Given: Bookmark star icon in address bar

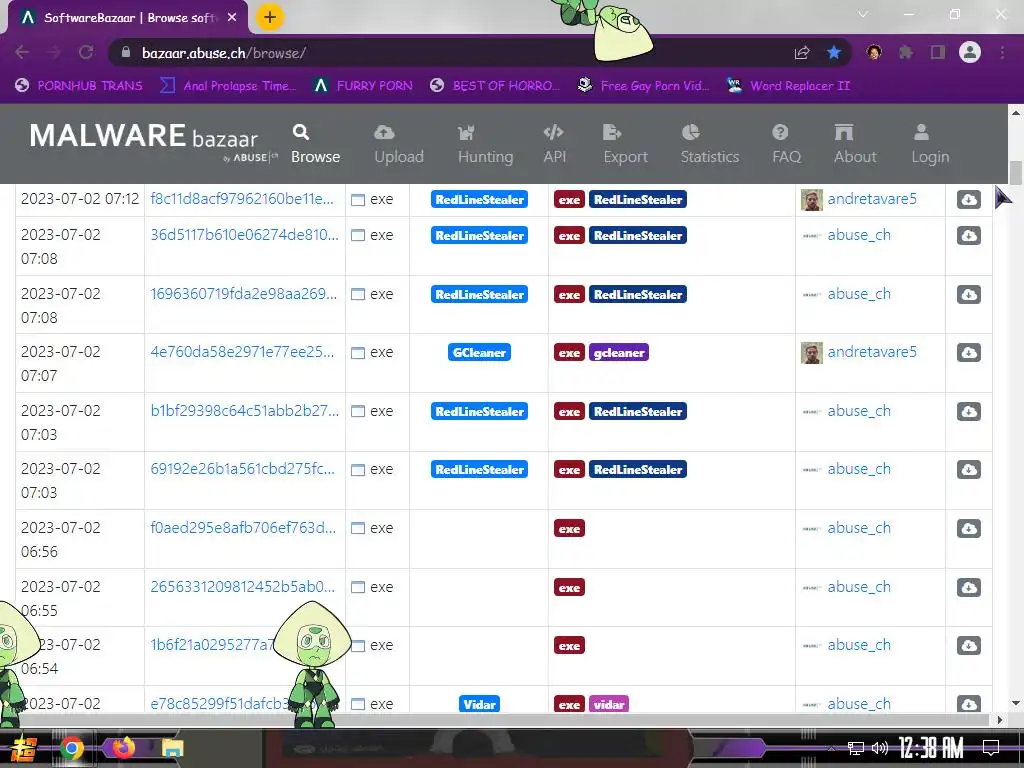Looking at the screenshot, I should [834, 52].
